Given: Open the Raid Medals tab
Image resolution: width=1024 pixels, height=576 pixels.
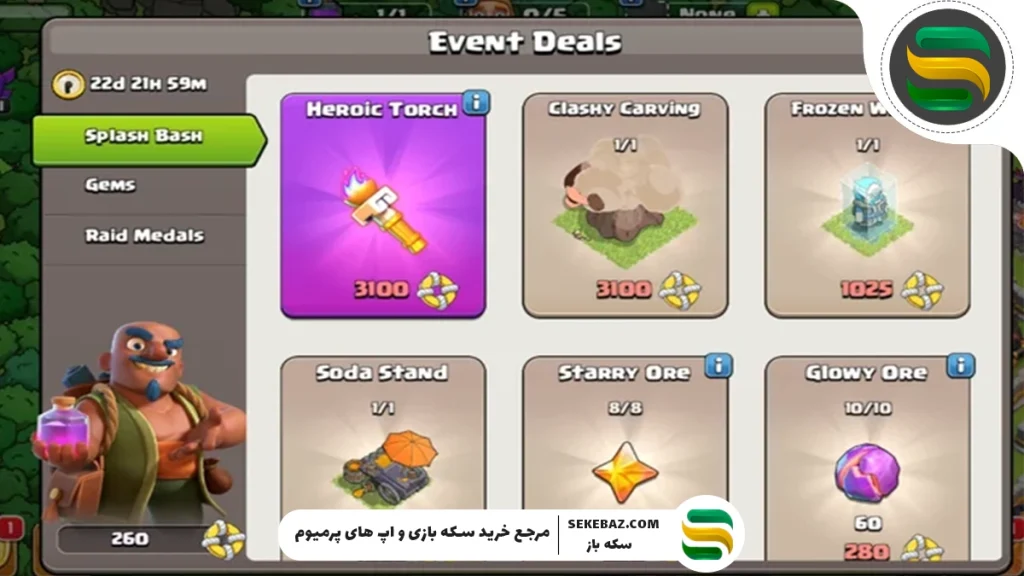Looking at the screenshot, I should [144, 235].
